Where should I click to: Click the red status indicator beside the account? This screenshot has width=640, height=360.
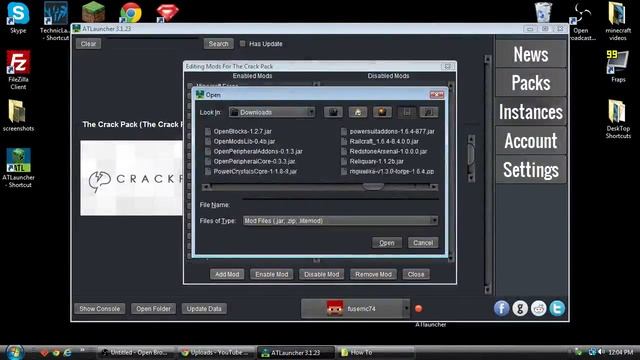(418, 309)
